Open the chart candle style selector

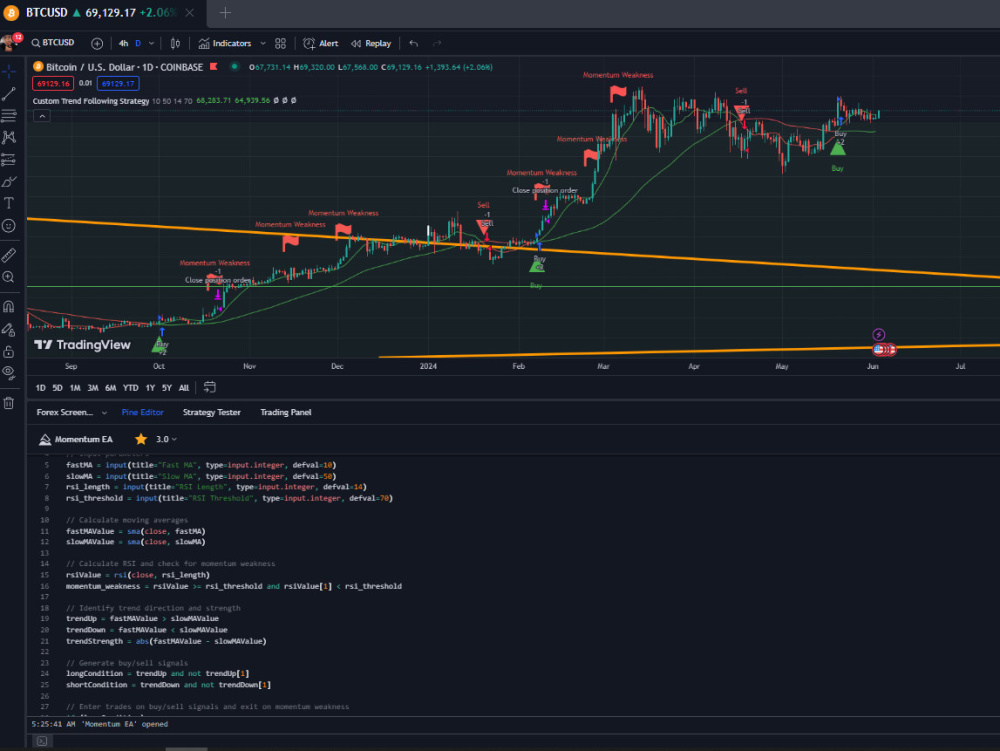coord(175,43)
